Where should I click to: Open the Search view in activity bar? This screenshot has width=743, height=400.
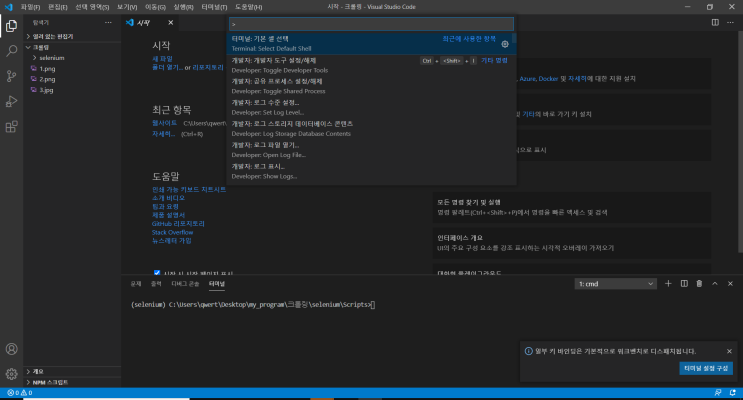coord(11,51)
